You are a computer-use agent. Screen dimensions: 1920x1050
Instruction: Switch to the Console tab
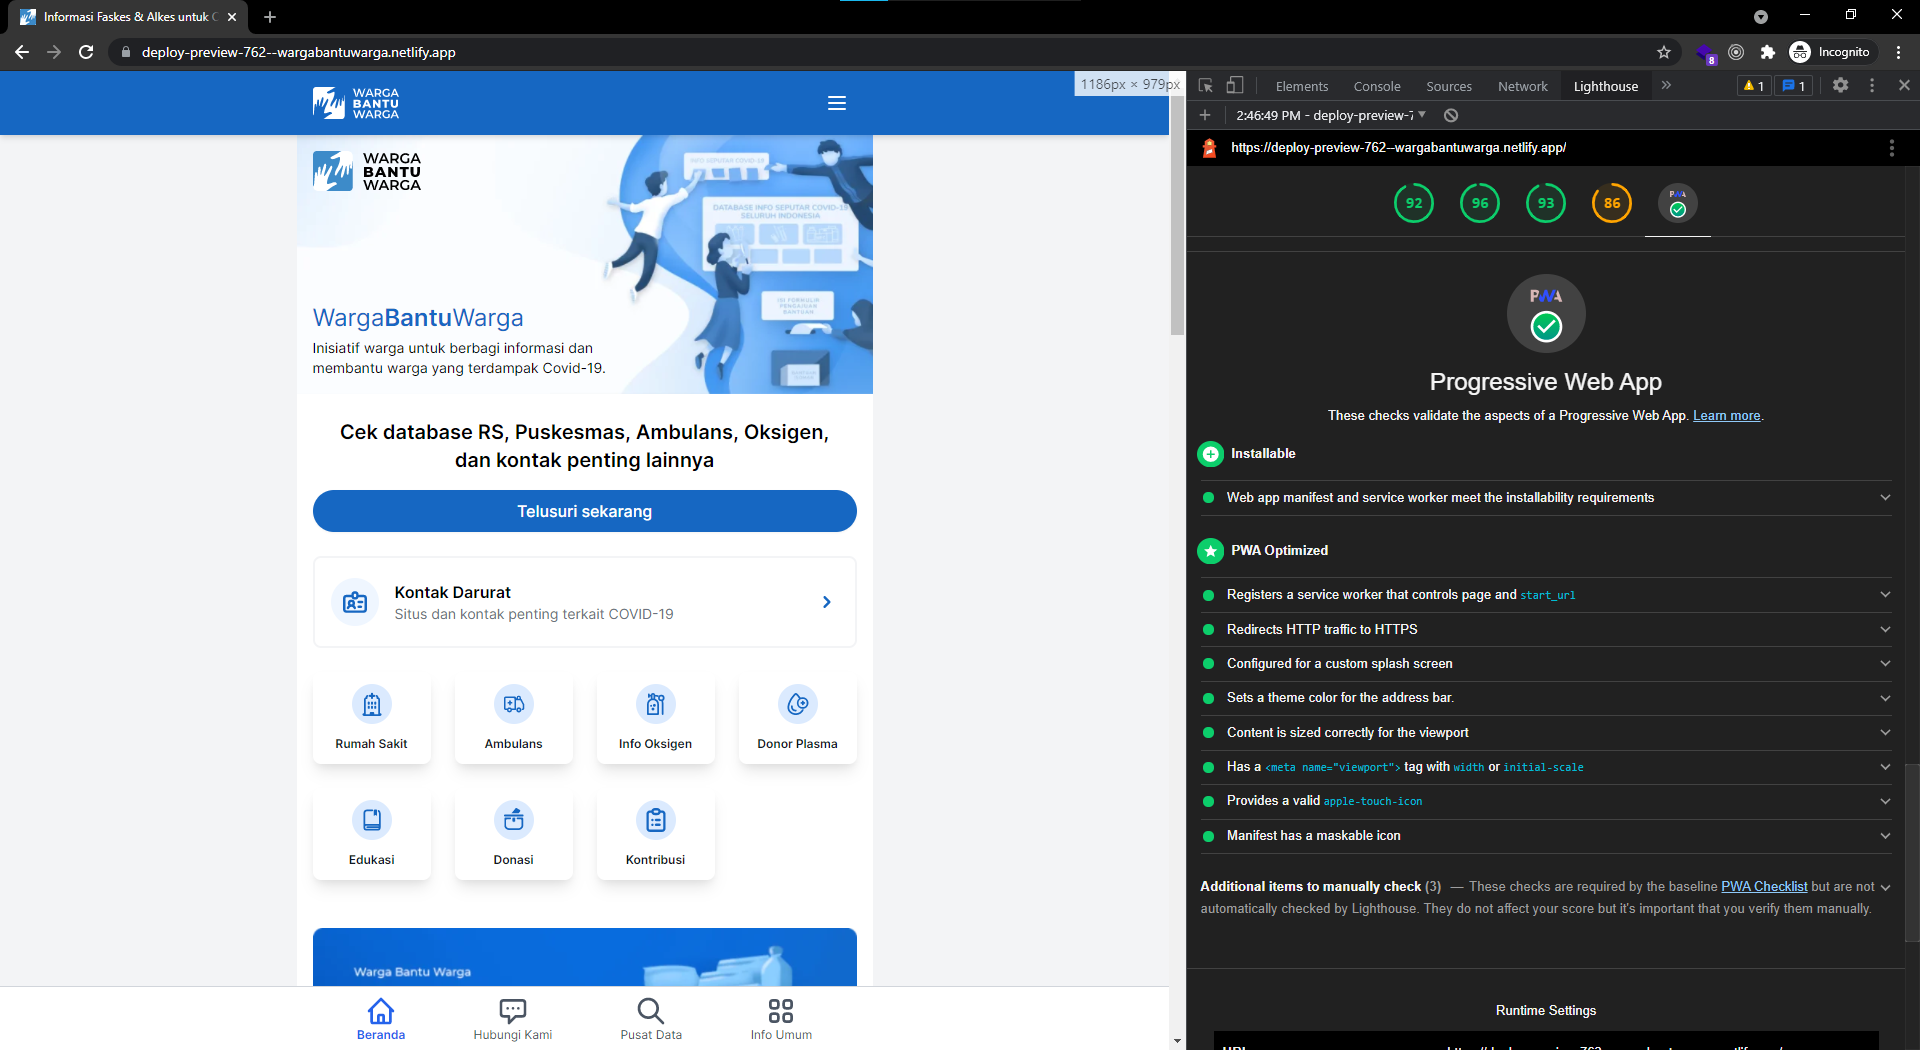pyautogui.click(x=1377, y=86)
